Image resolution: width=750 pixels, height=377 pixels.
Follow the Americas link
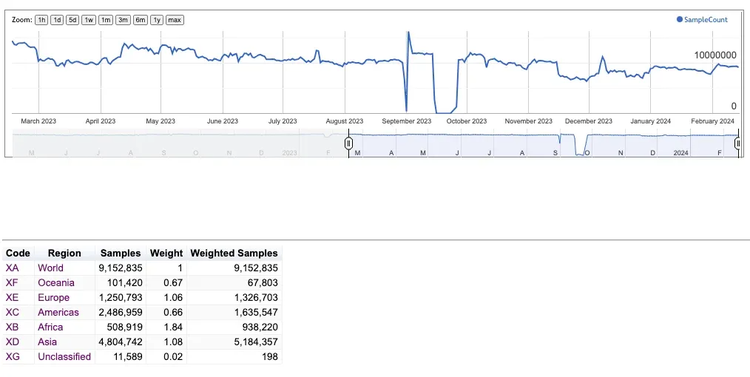point(58,312)
